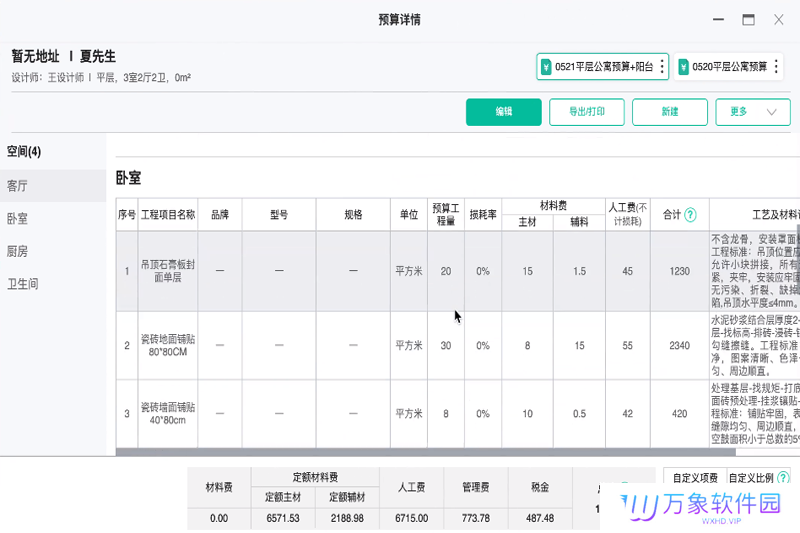Click the 品牌 column header
The image size is (800, 533).
point(220,215)
